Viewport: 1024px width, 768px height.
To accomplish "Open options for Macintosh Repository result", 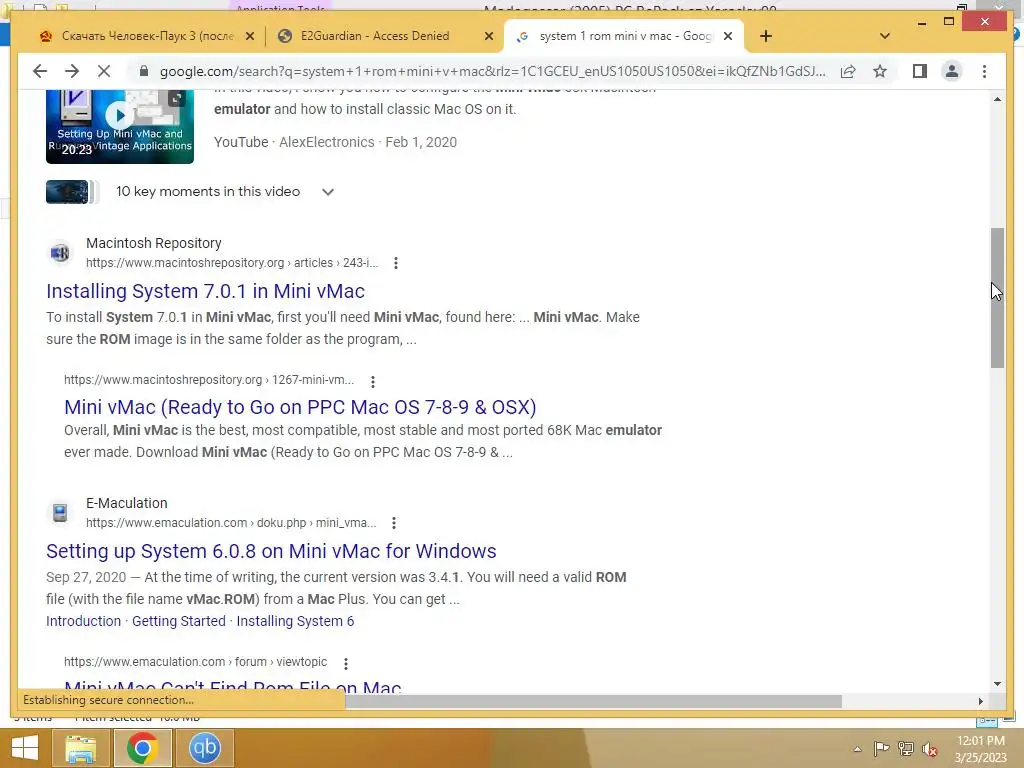I will click(396, 263).
